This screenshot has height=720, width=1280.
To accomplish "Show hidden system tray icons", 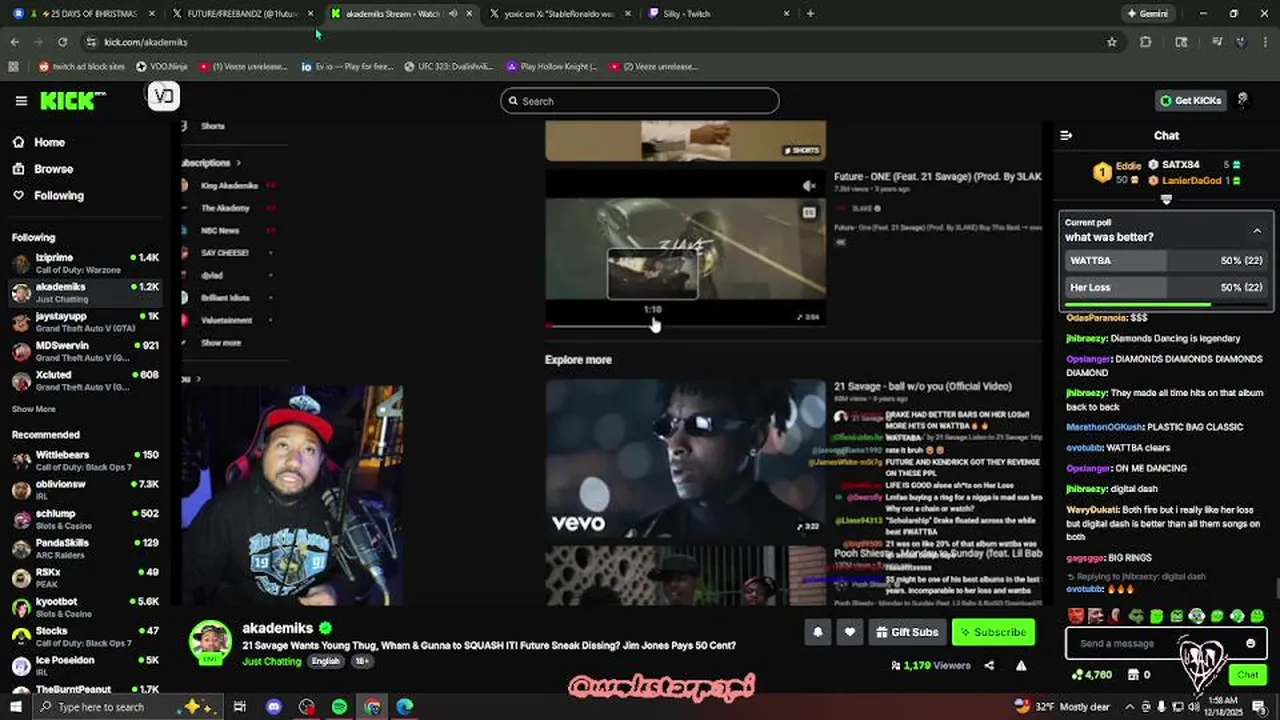I will [1131, 707].
